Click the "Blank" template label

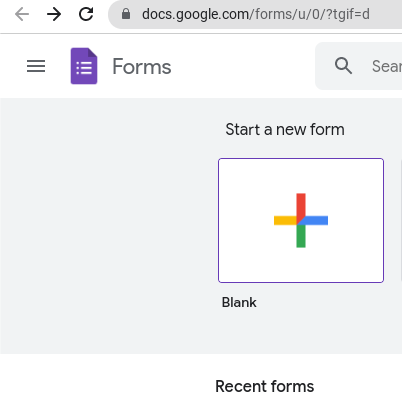[239, 302]
